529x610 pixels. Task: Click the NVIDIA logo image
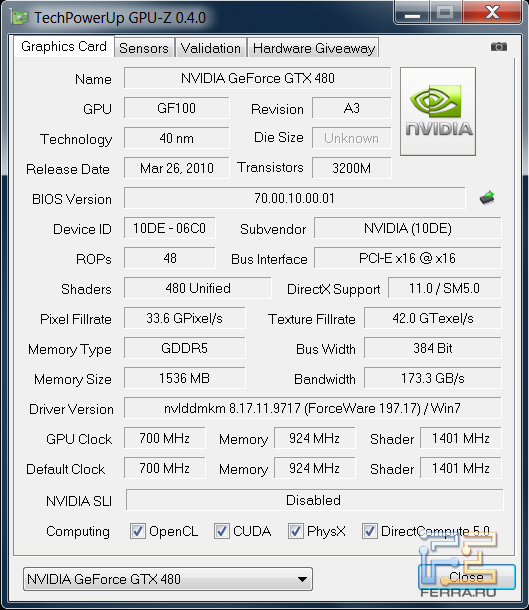coord(438,111)
